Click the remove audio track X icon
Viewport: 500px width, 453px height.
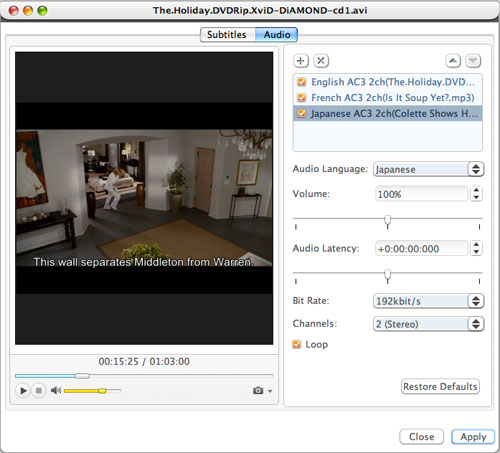[x=321, y=61]
